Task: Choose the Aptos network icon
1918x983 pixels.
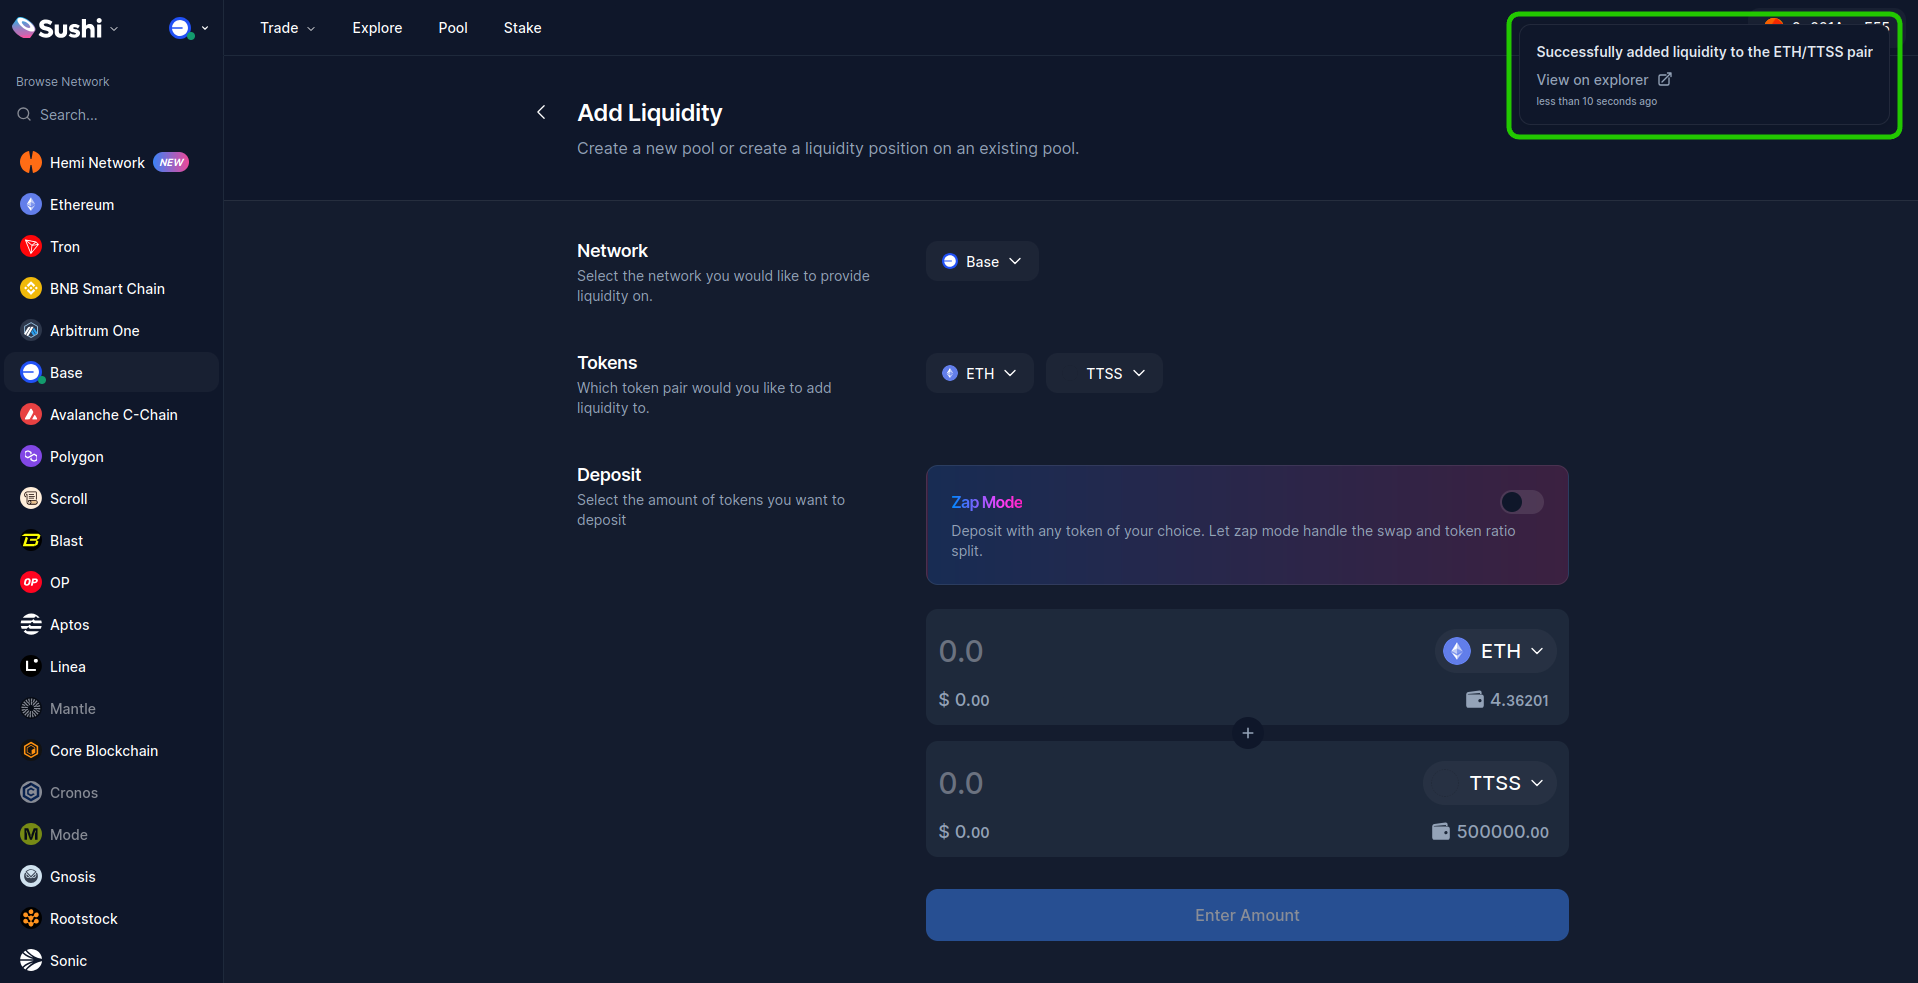Action: 31,624
